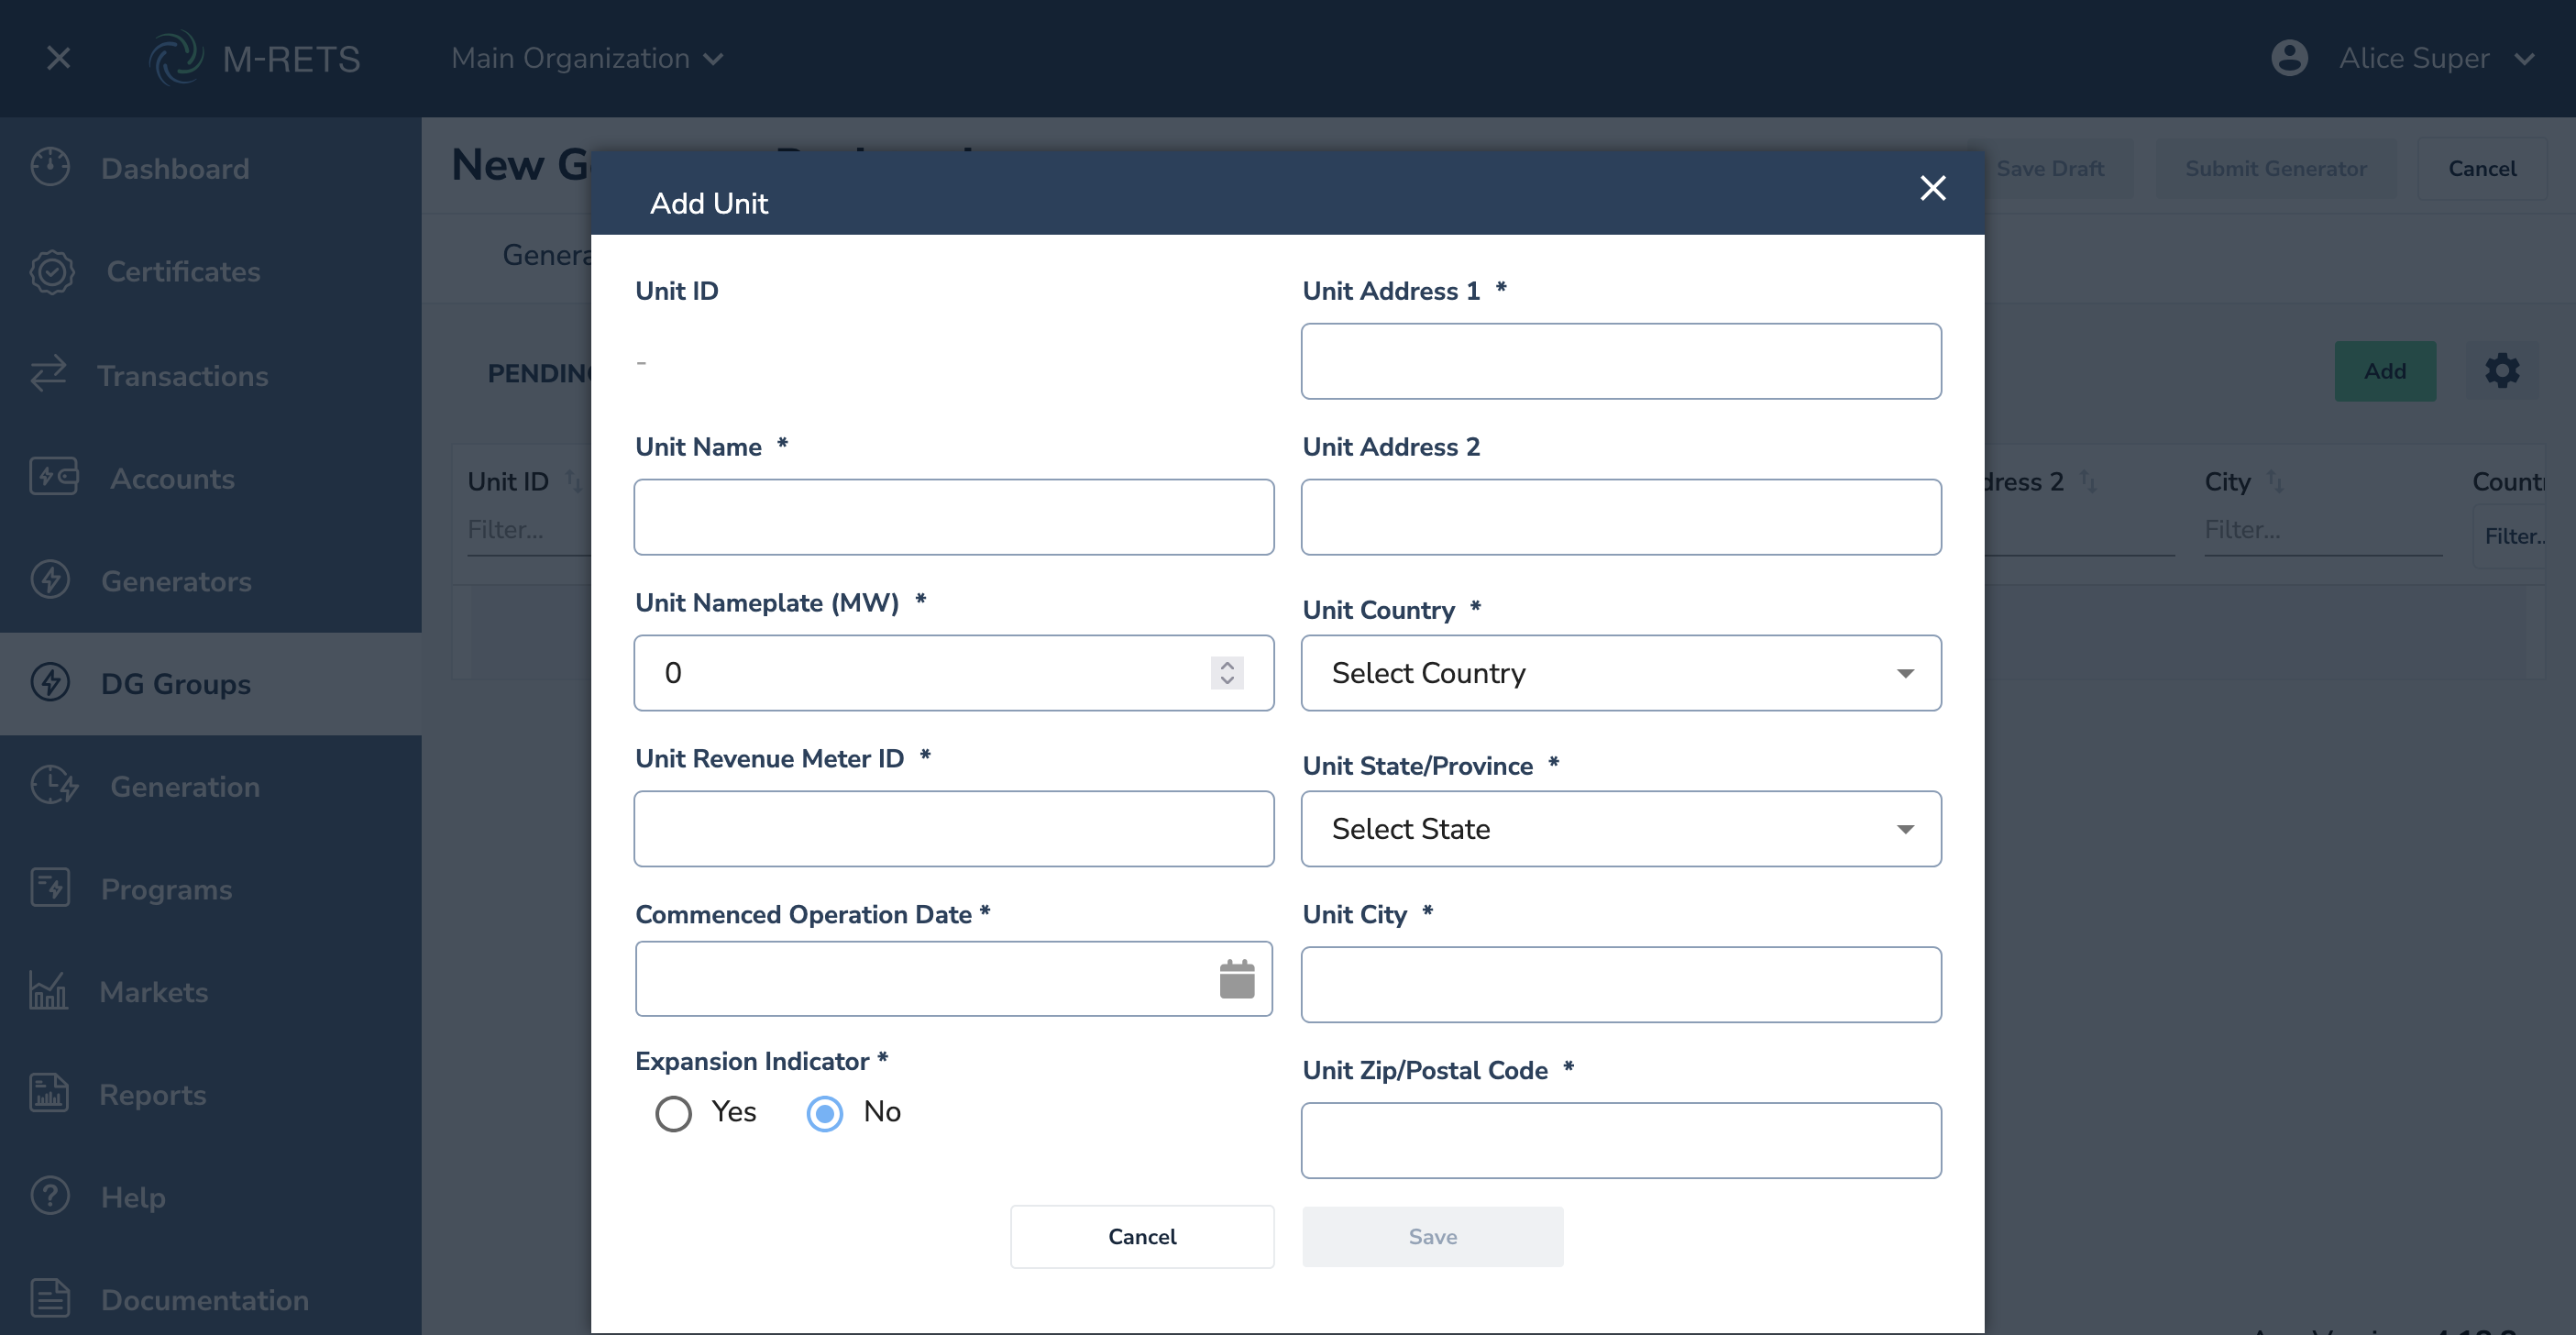Open the Select Country dropdown
This screenshot has height=1335, width=2576.
click(1620, 673)
